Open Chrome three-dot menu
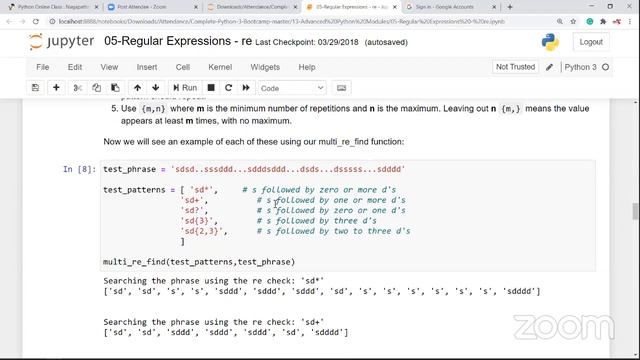Image resolution: width=640 pixels, height=360 pixels. [x=630, y=21]
